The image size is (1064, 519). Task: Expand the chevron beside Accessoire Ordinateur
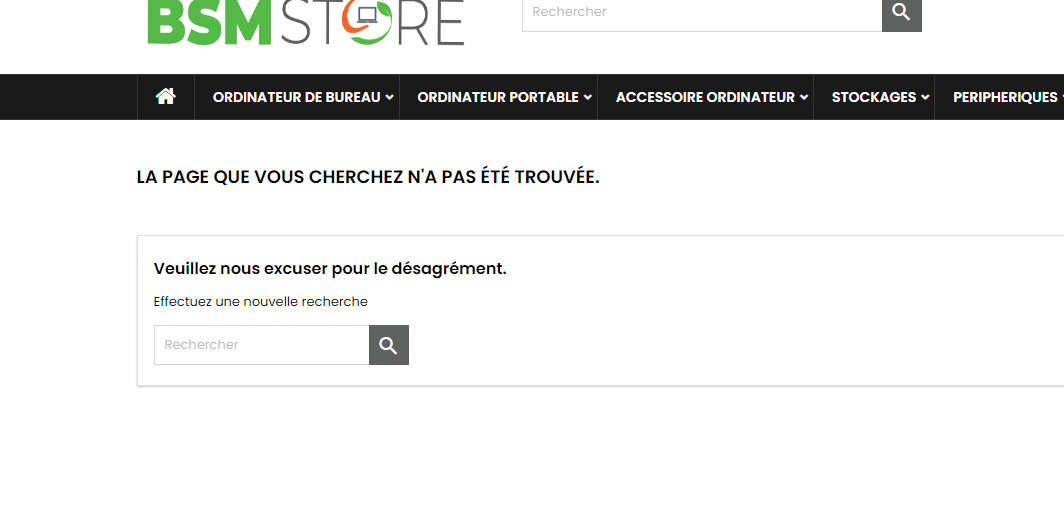(x=803, y=98)
